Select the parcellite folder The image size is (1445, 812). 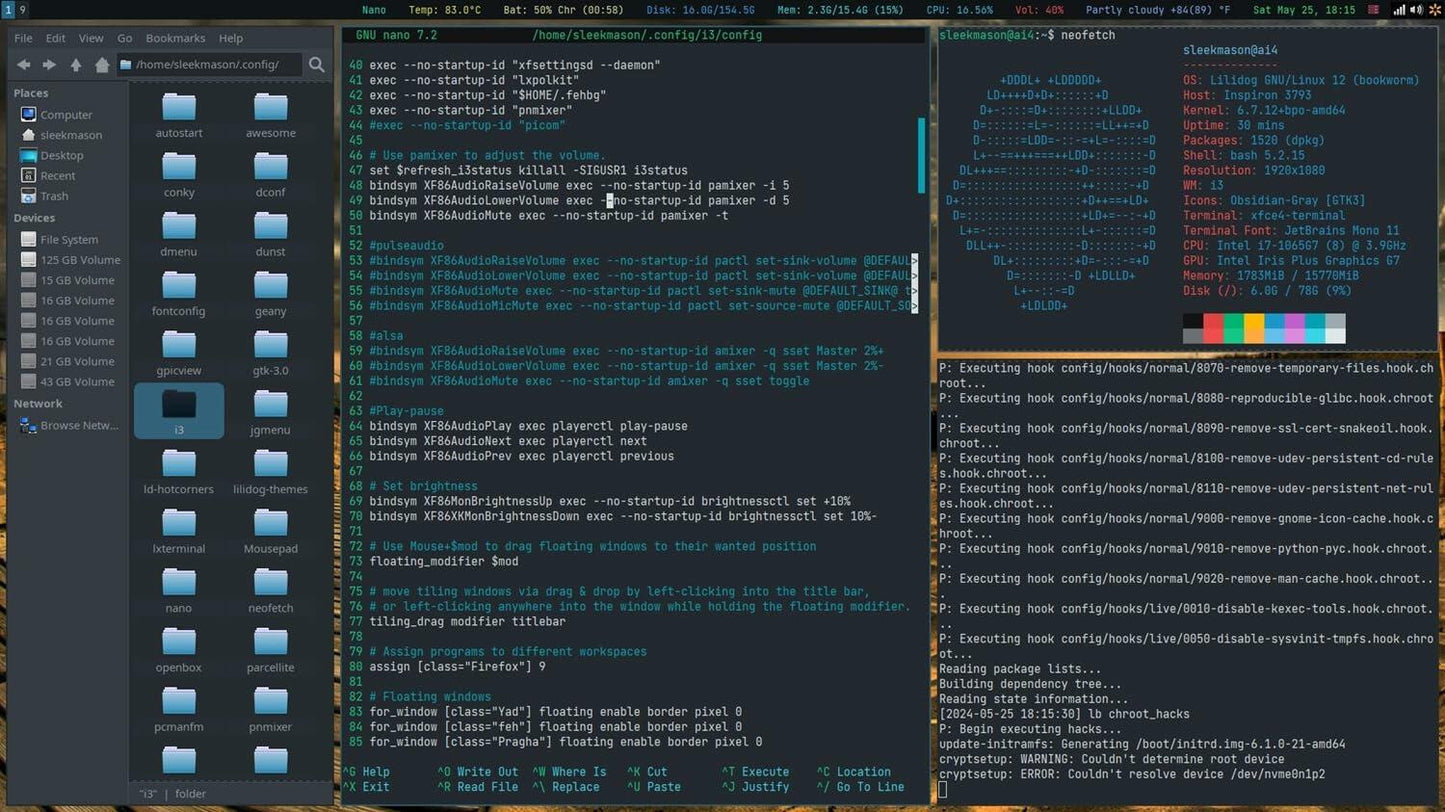271,650
